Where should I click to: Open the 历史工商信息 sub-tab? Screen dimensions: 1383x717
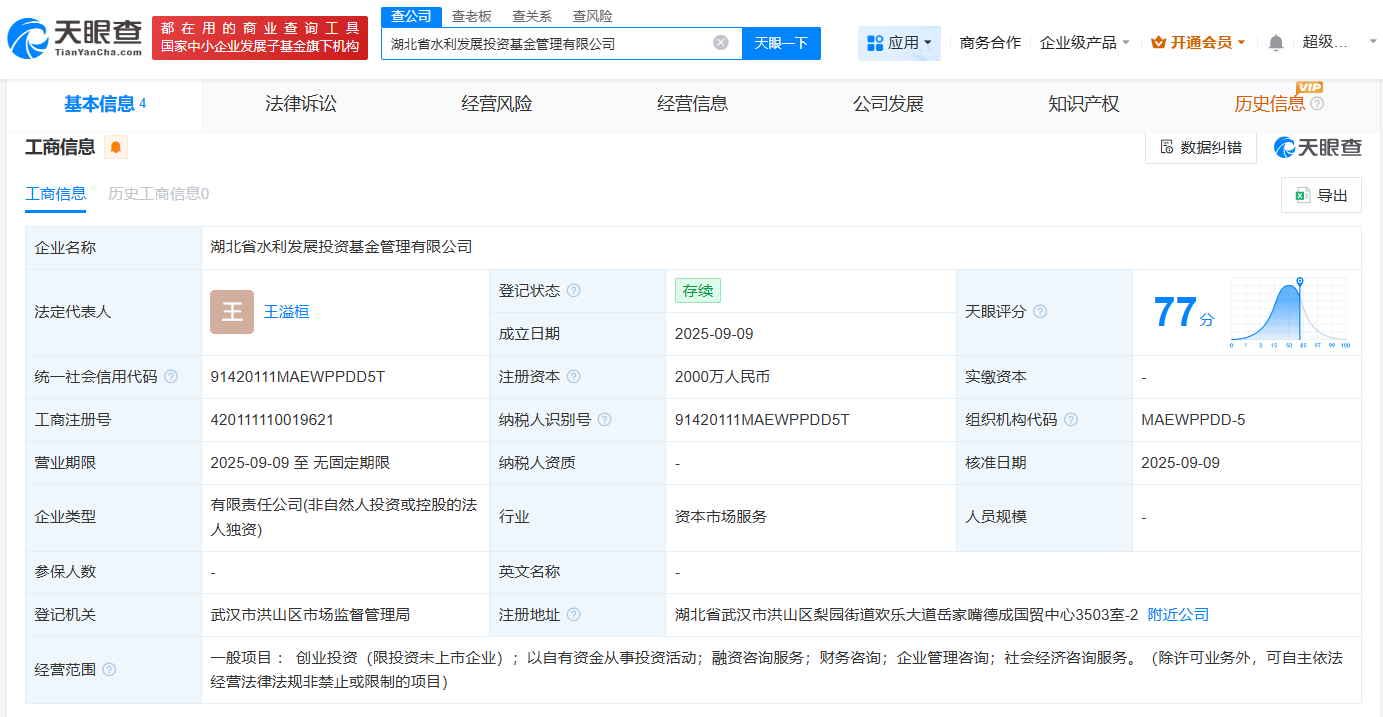(x=158, y=194)
